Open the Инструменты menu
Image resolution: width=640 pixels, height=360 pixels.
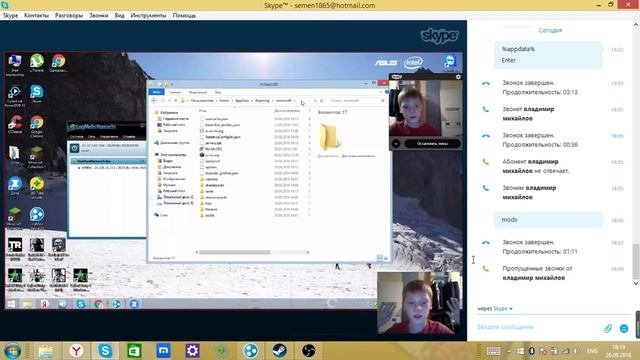[148, 16]
